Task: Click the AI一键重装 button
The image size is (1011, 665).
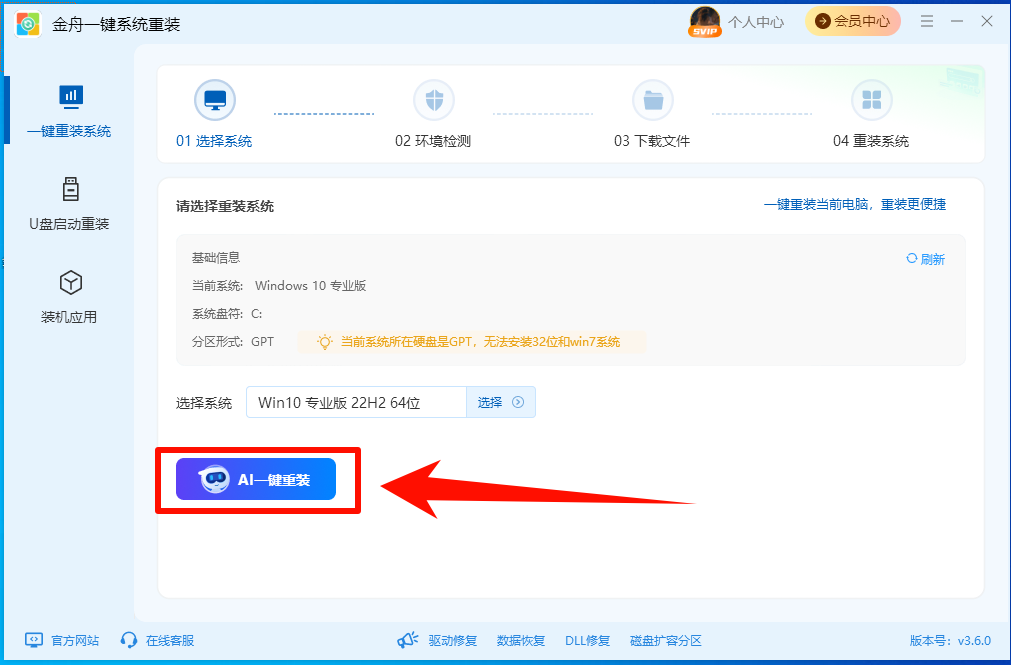Action: click(256, 479)
